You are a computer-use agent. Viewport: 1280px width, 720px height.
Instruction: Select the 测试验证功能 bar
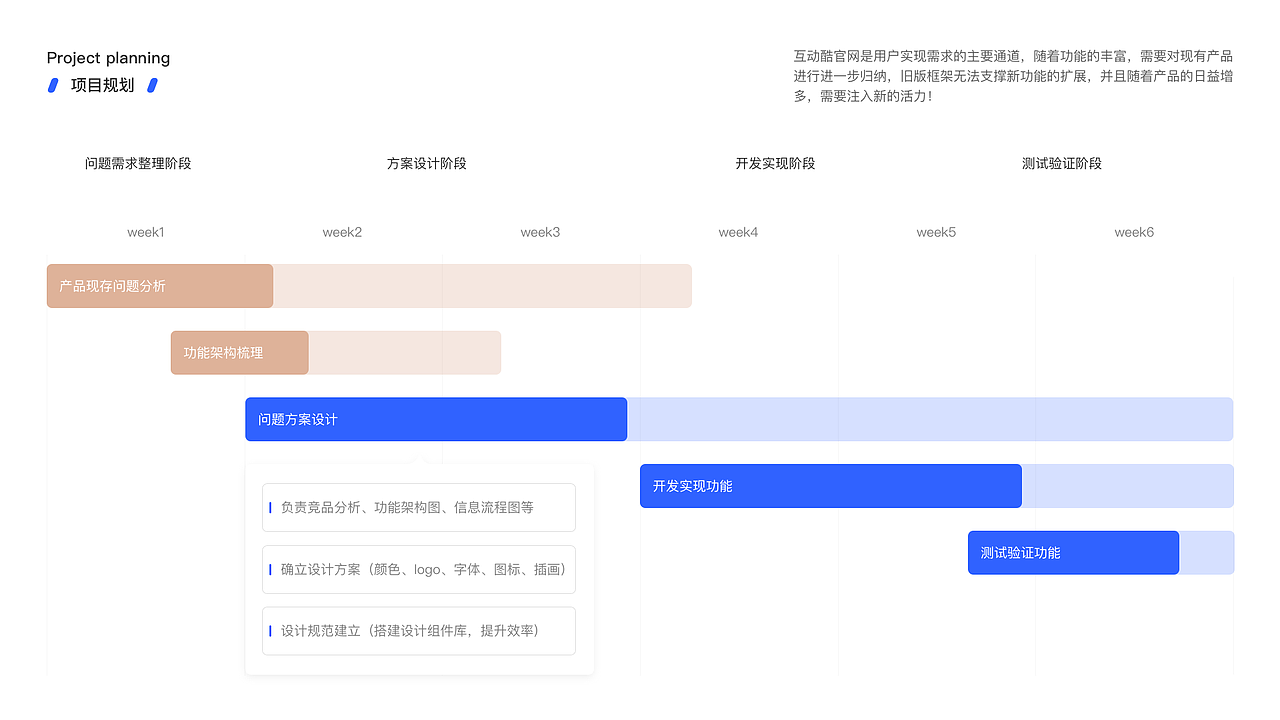click(1073, 552)
